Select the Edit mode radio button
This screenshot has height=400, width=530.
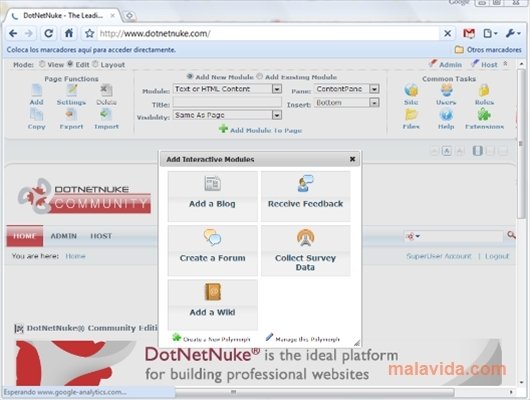[x=70, y=64]
